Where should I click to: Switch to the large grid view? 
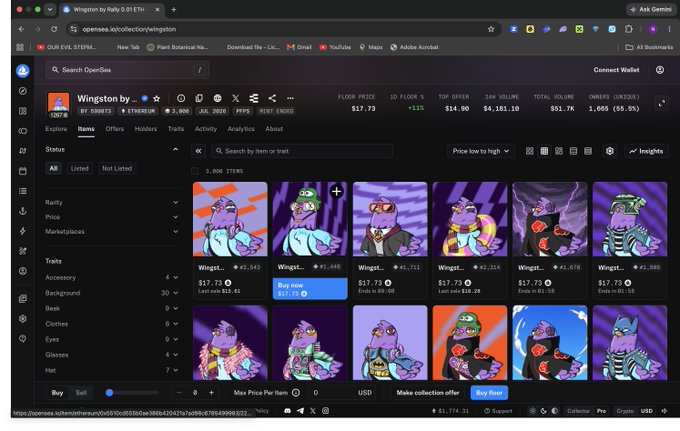[530, 151]
